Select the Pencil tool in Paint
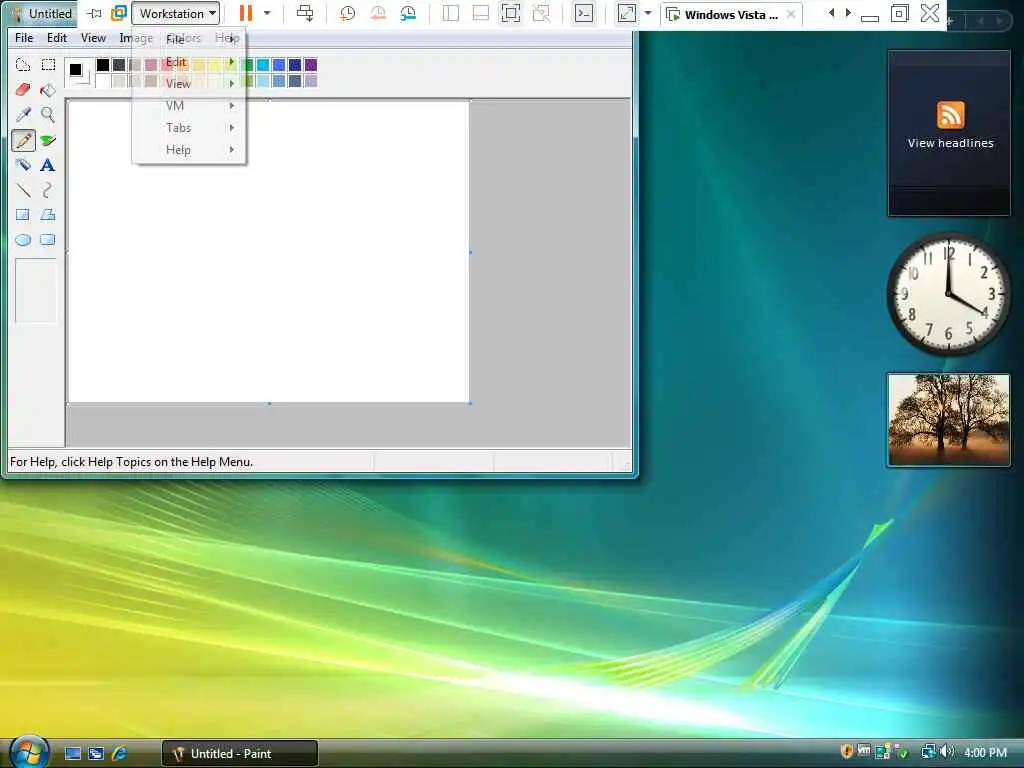The width and height of the screenshot is (1024, 768). [x=23, y=140]
